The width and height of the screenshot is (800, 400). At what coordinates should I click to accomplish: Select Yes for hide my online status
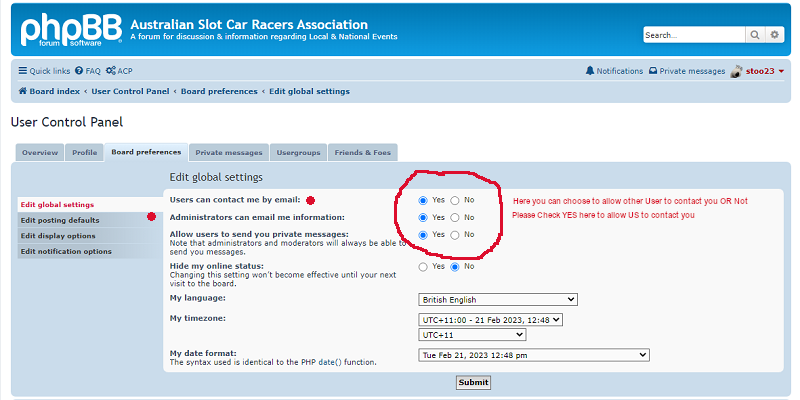coord(424,267)
